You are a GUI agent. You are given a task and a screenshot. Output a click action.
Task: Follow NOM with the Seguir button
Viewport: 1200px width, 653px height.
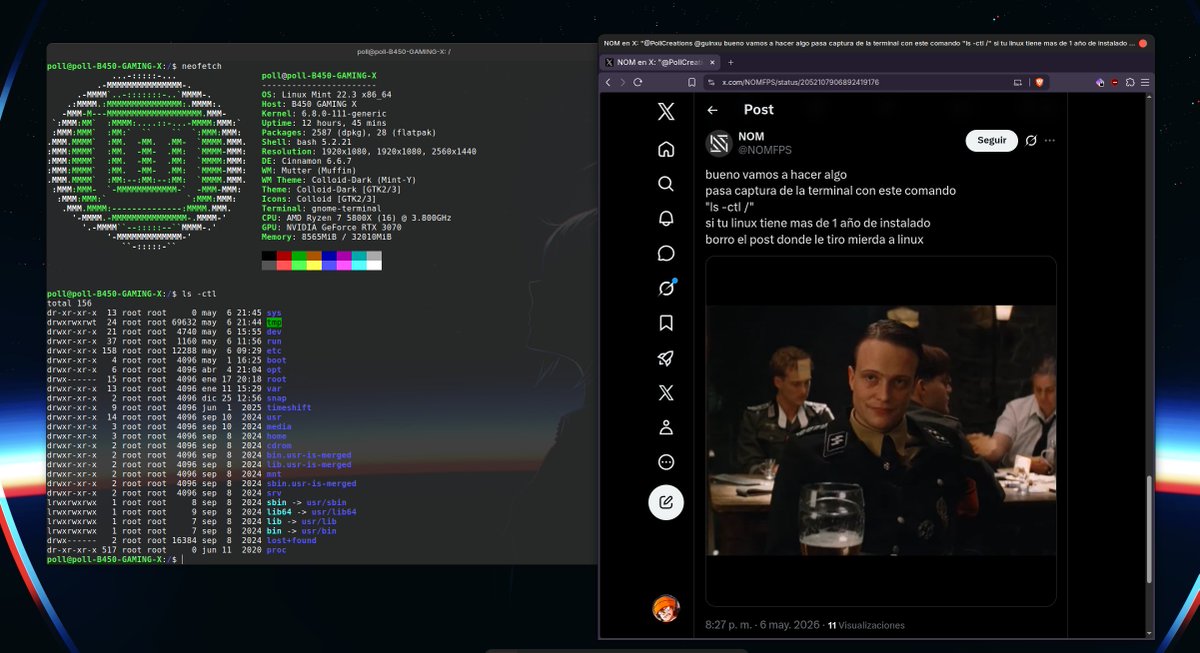pos(992,141)
